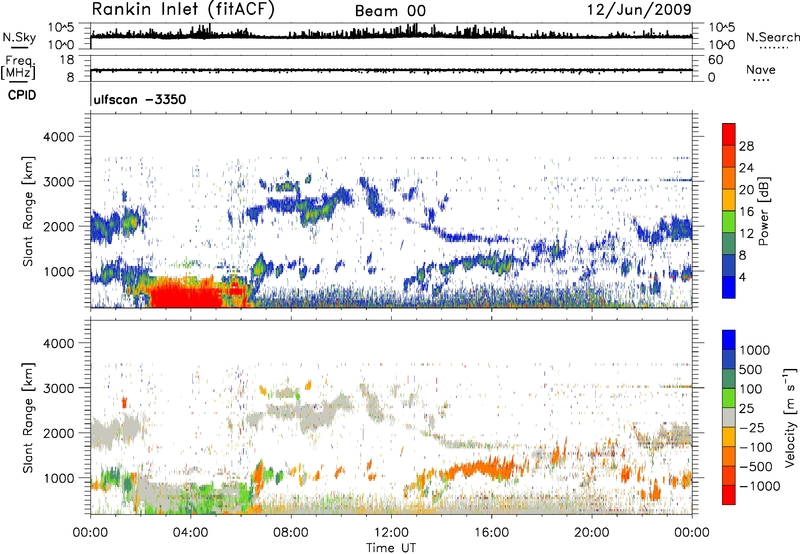The height and width of the screenshot is (554, 800).
Task: Click the 'Freq. [MHz]' legend label
Action: tap(18, 67)
